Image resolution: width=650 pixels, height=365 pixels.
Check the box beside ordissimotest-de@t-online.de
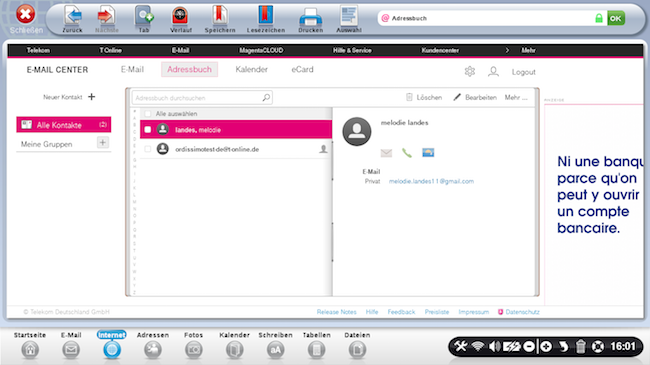[x=148, y=149]
